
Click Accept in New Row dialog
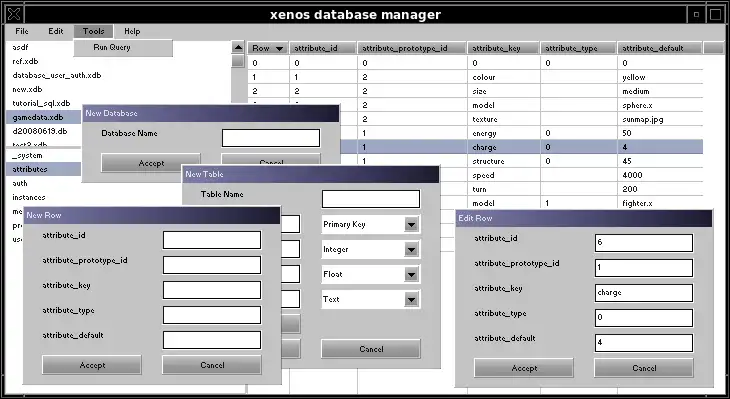pos(92,365)
